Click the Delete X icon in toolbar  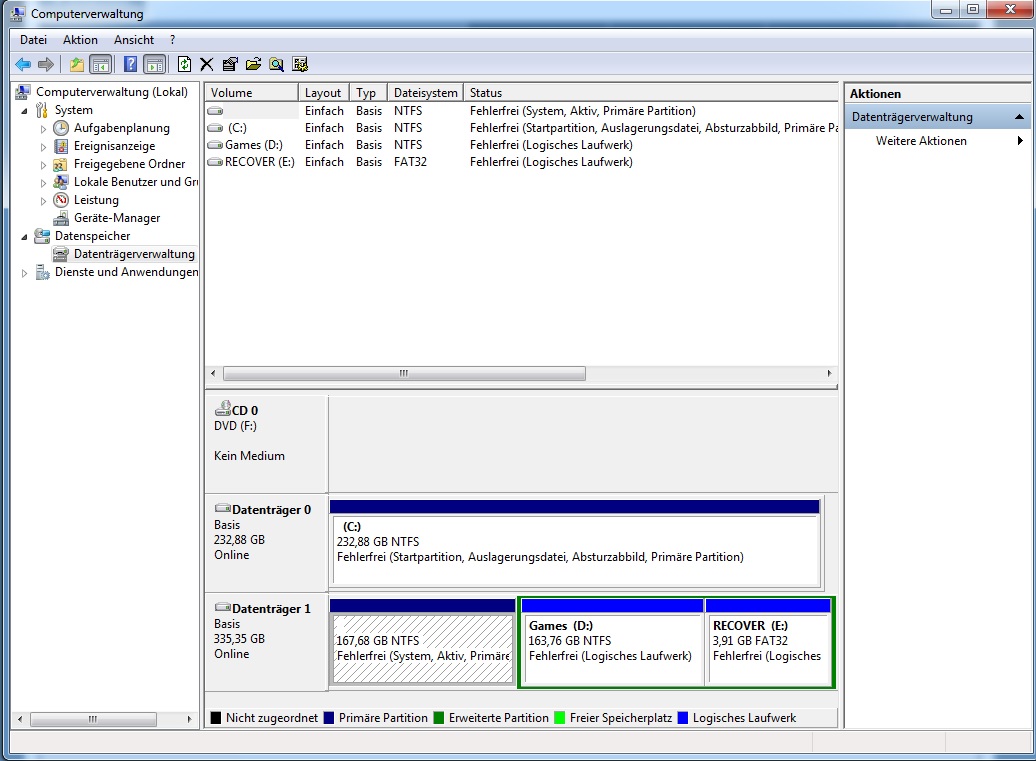point(207,64)
